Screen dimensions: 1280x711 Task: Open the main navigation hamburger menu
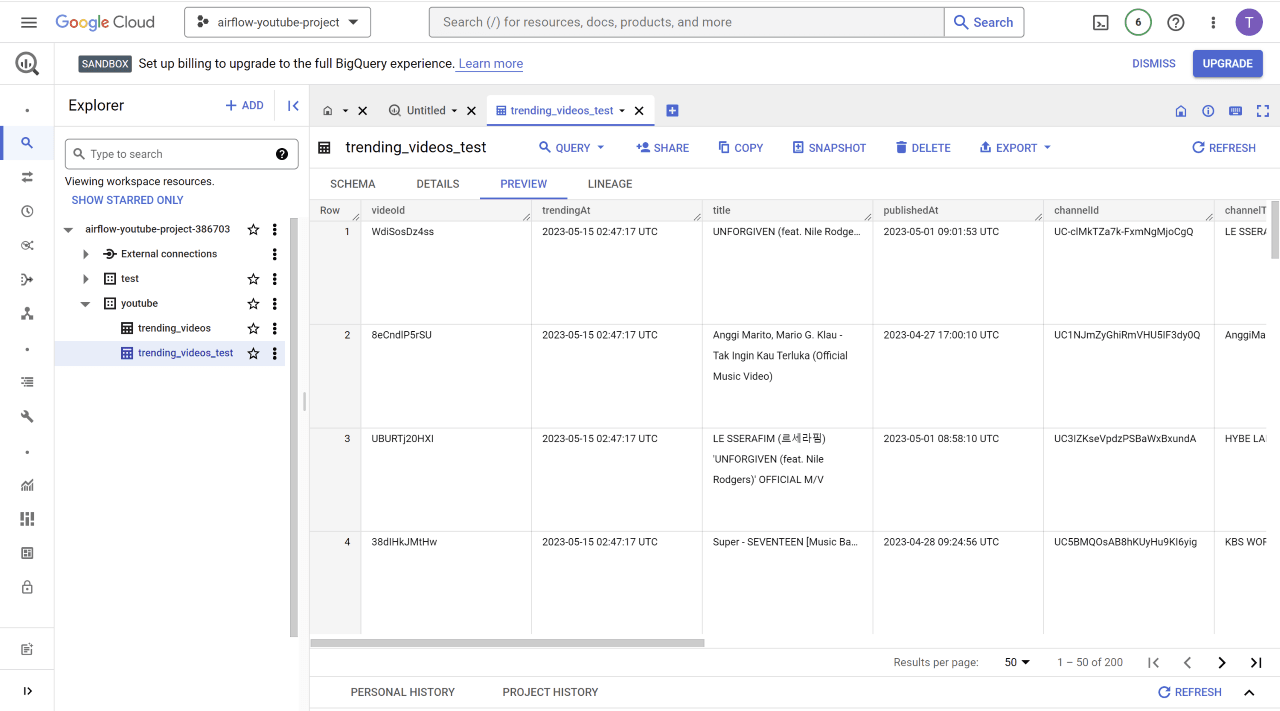pyautogui.click(x=28, y=22)
